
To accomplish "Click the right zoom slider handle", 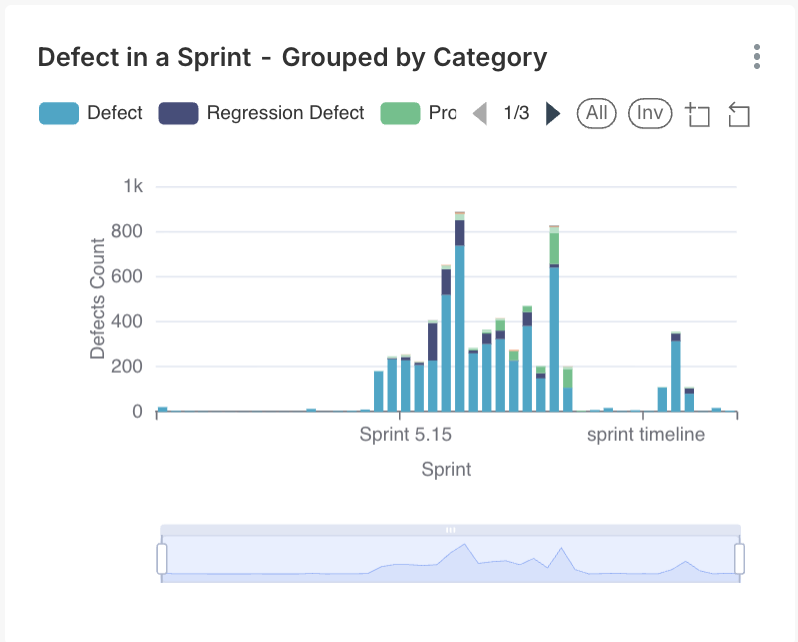I will (x=740, y=558).
